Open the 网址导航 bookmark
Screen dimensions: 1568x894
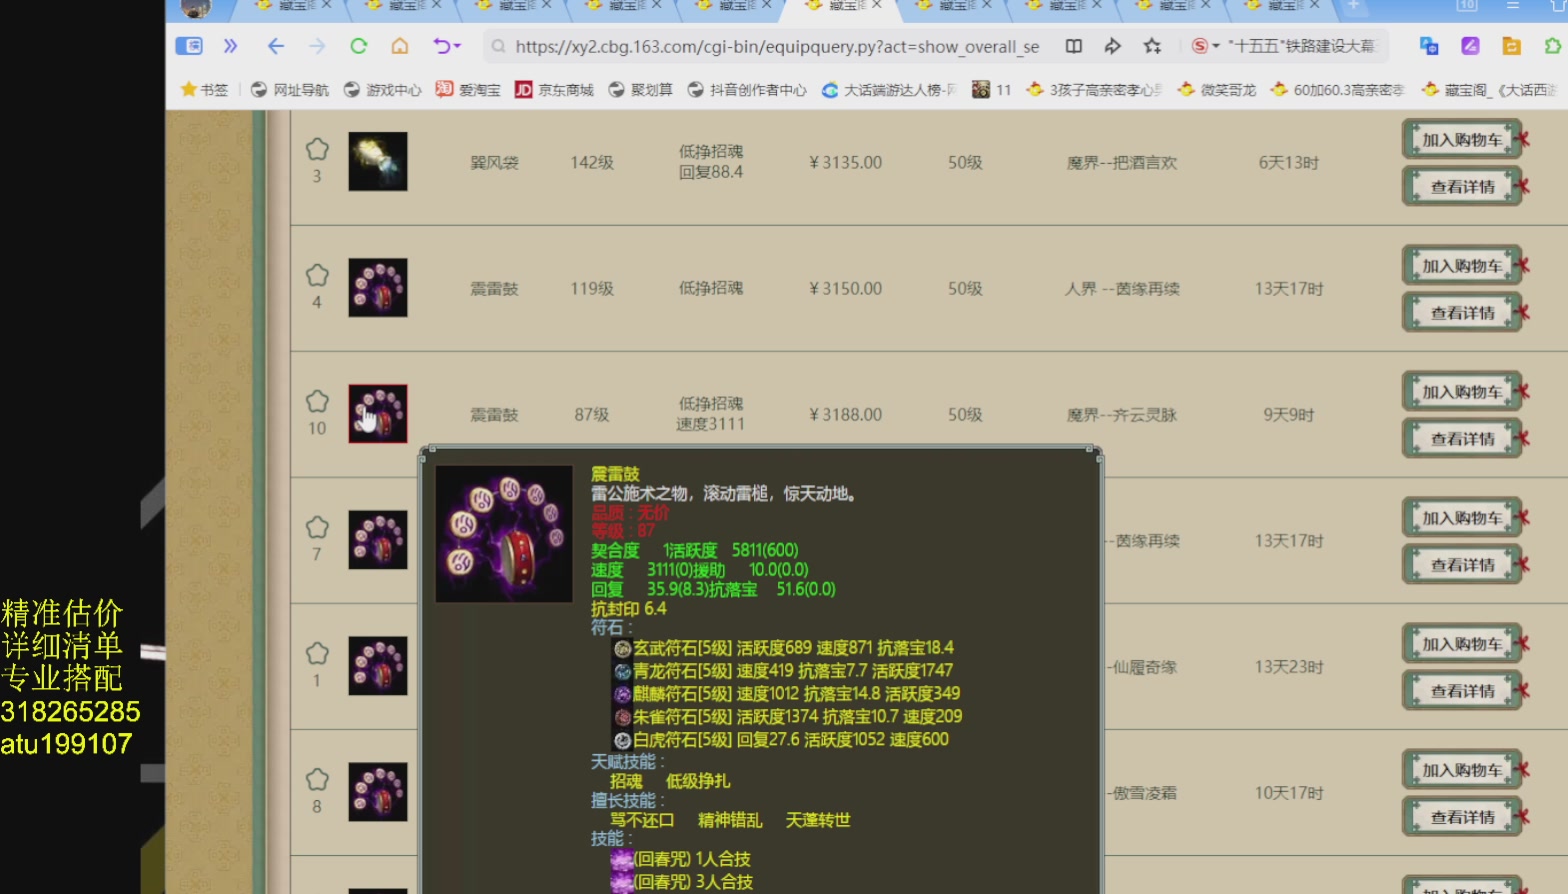290,90
